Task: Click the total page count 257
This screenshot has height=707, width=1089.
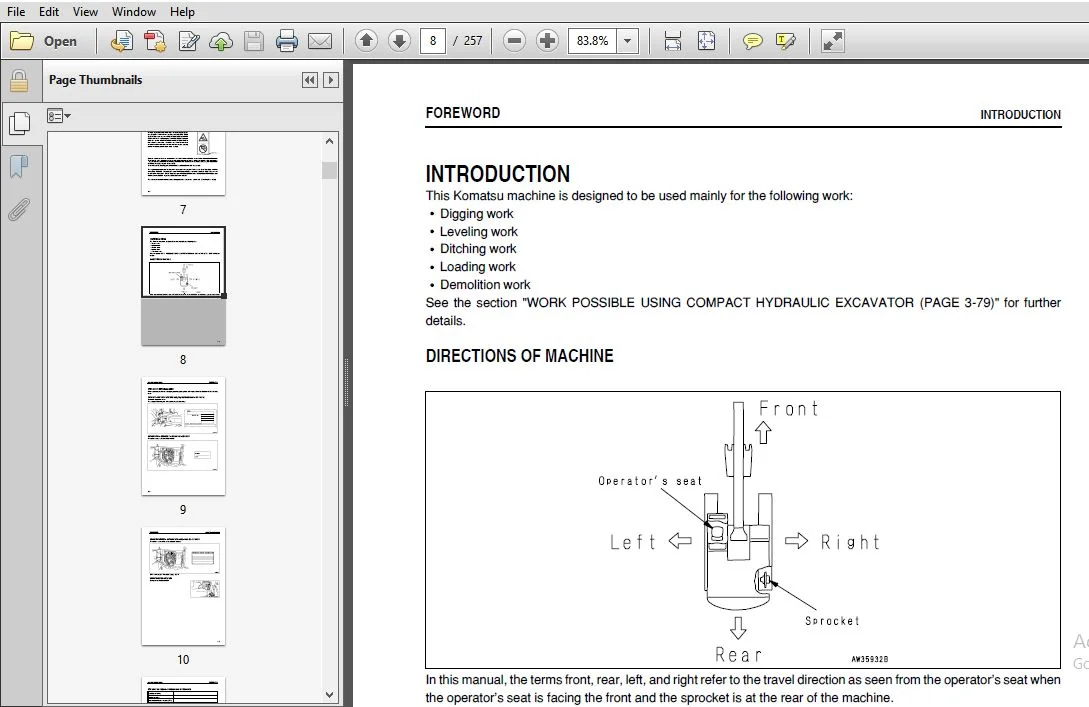Action: [x=473, y=41]
